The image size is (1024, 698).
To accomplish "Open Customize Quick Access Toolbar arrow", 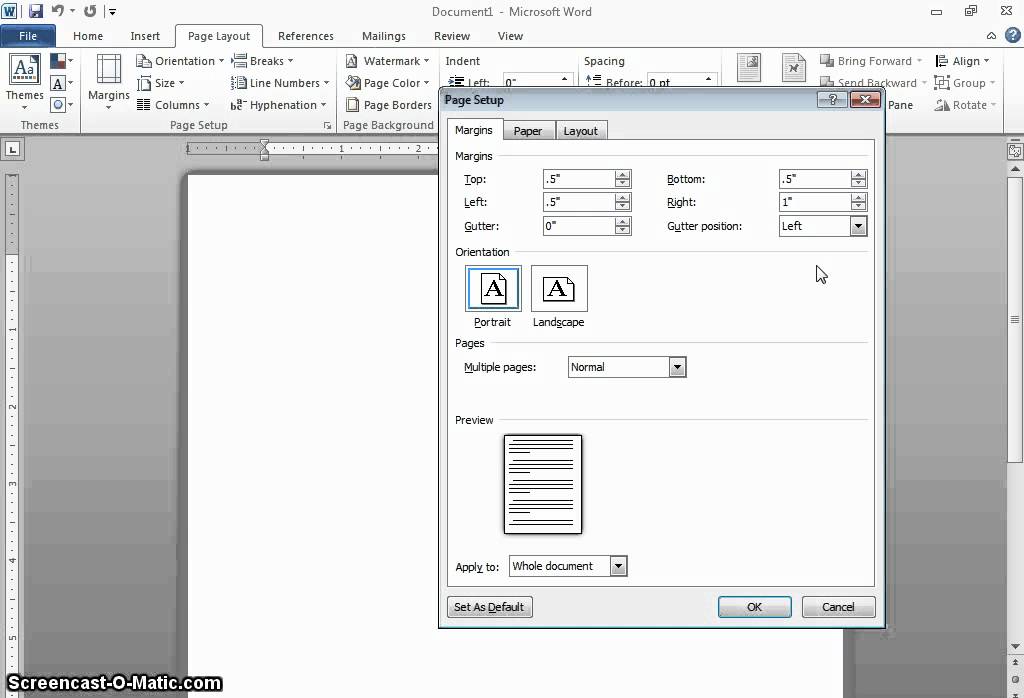I will click(x=112, y=12).
